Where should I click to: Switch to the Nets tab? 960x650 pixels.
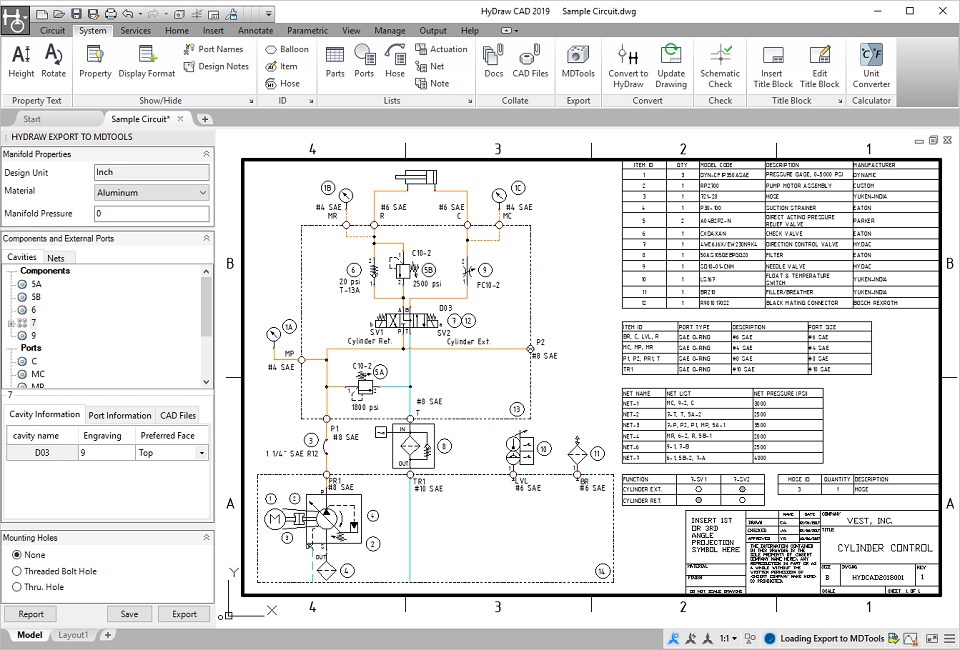pyautogui.click(x=57, y=258)
